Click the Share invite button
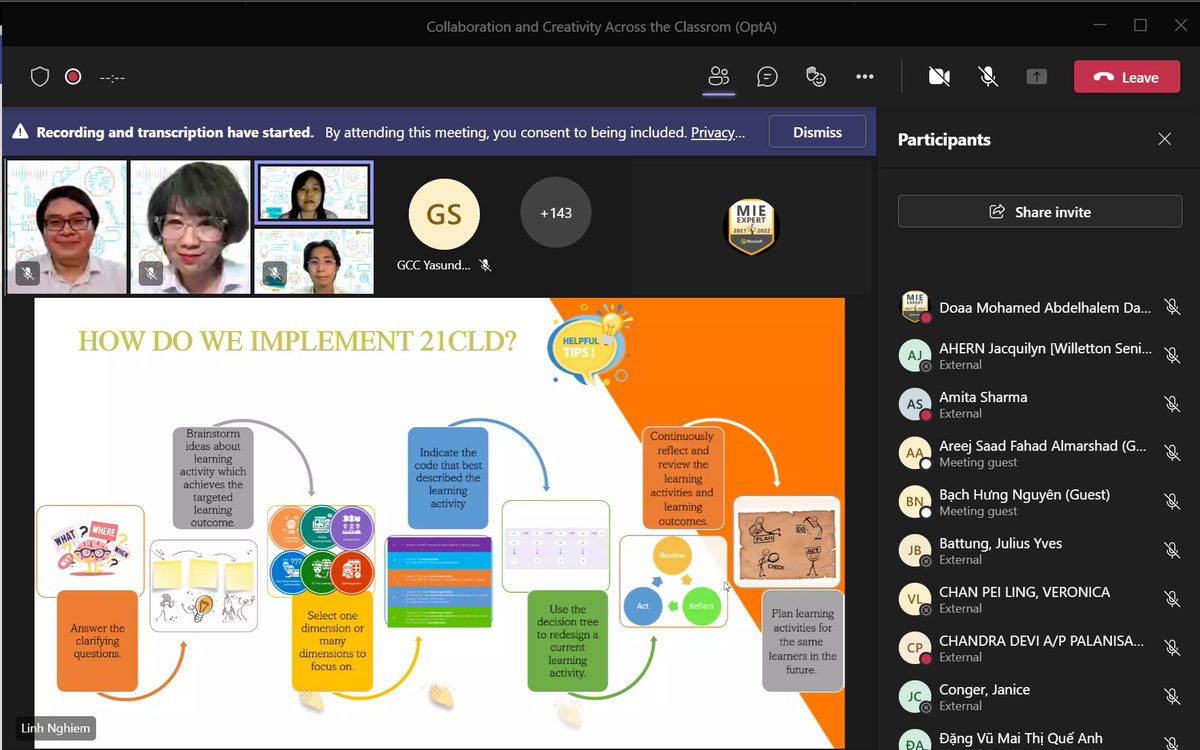 pos(1040,211)
